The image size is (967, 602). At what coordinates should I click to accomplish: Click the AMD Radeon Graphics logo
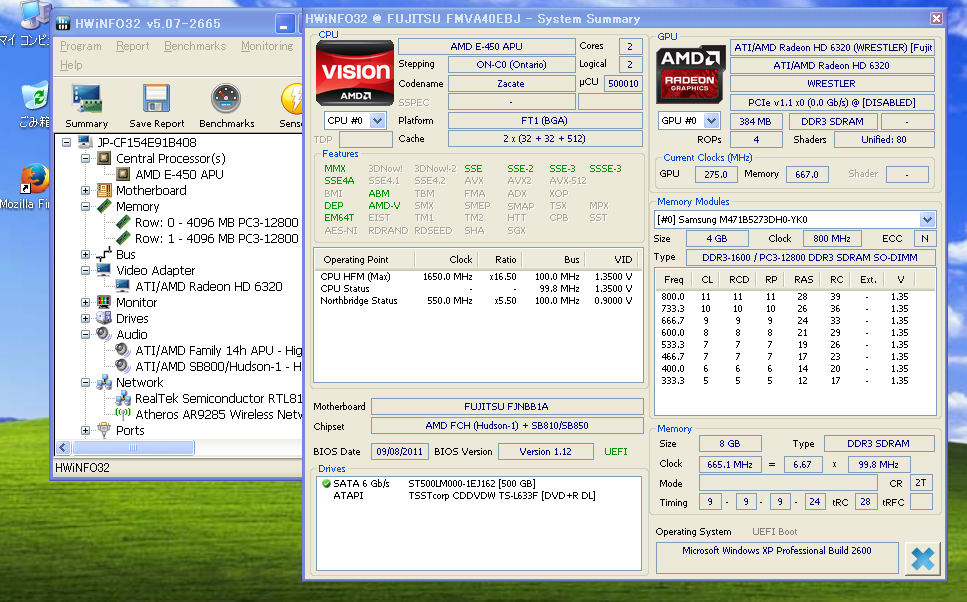[689, 74]
